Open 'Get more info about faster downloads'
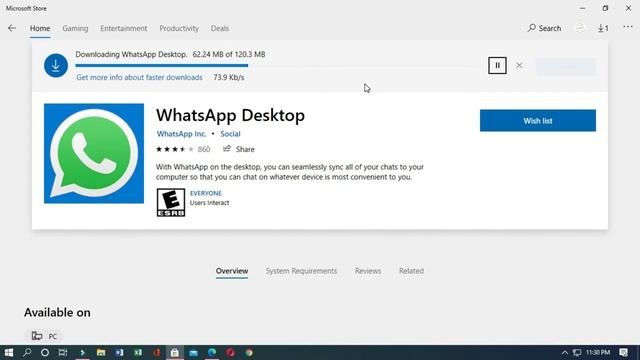Image resolution: width=640 pixels, height=360 pixels. [139, 77]
